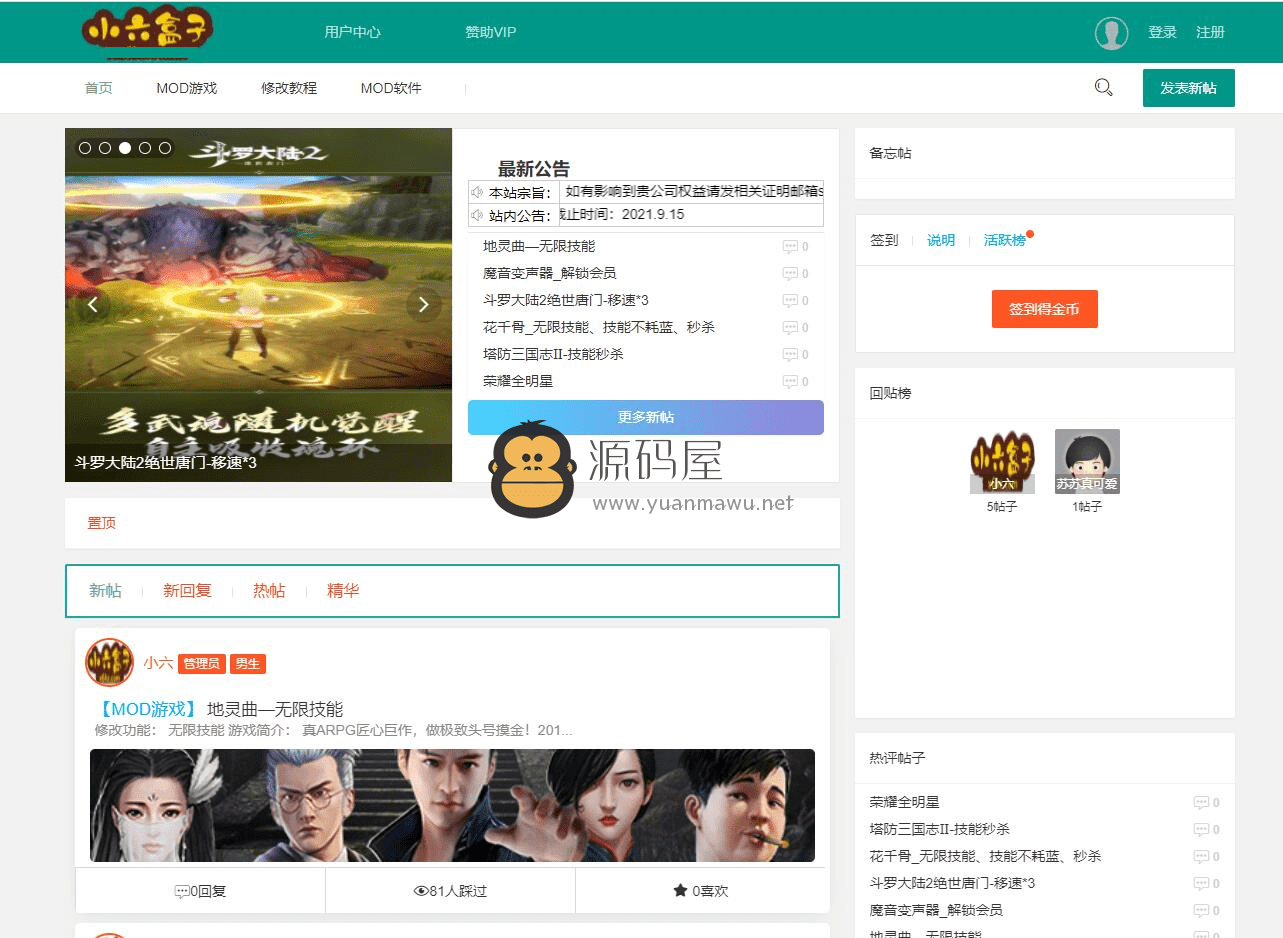
Task: Click 签到得金币 button
Action: point(1044,309)
